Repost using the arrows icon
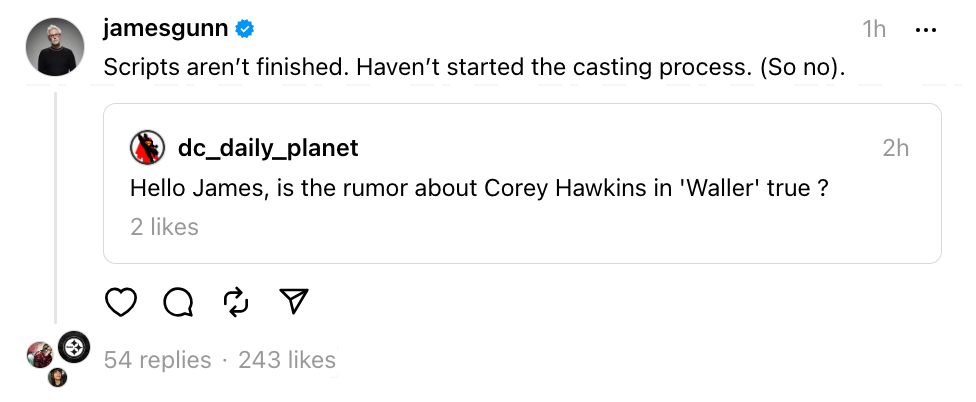 236,301
